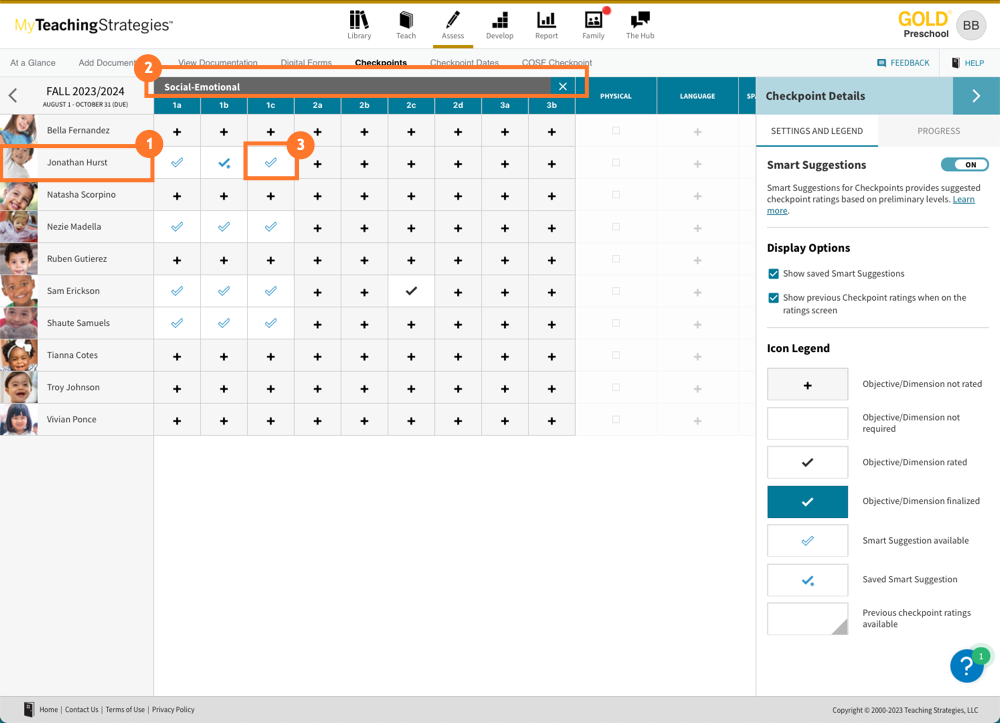Uncheck Show previous Checkpoint ratings option

(x=773, y=298)
